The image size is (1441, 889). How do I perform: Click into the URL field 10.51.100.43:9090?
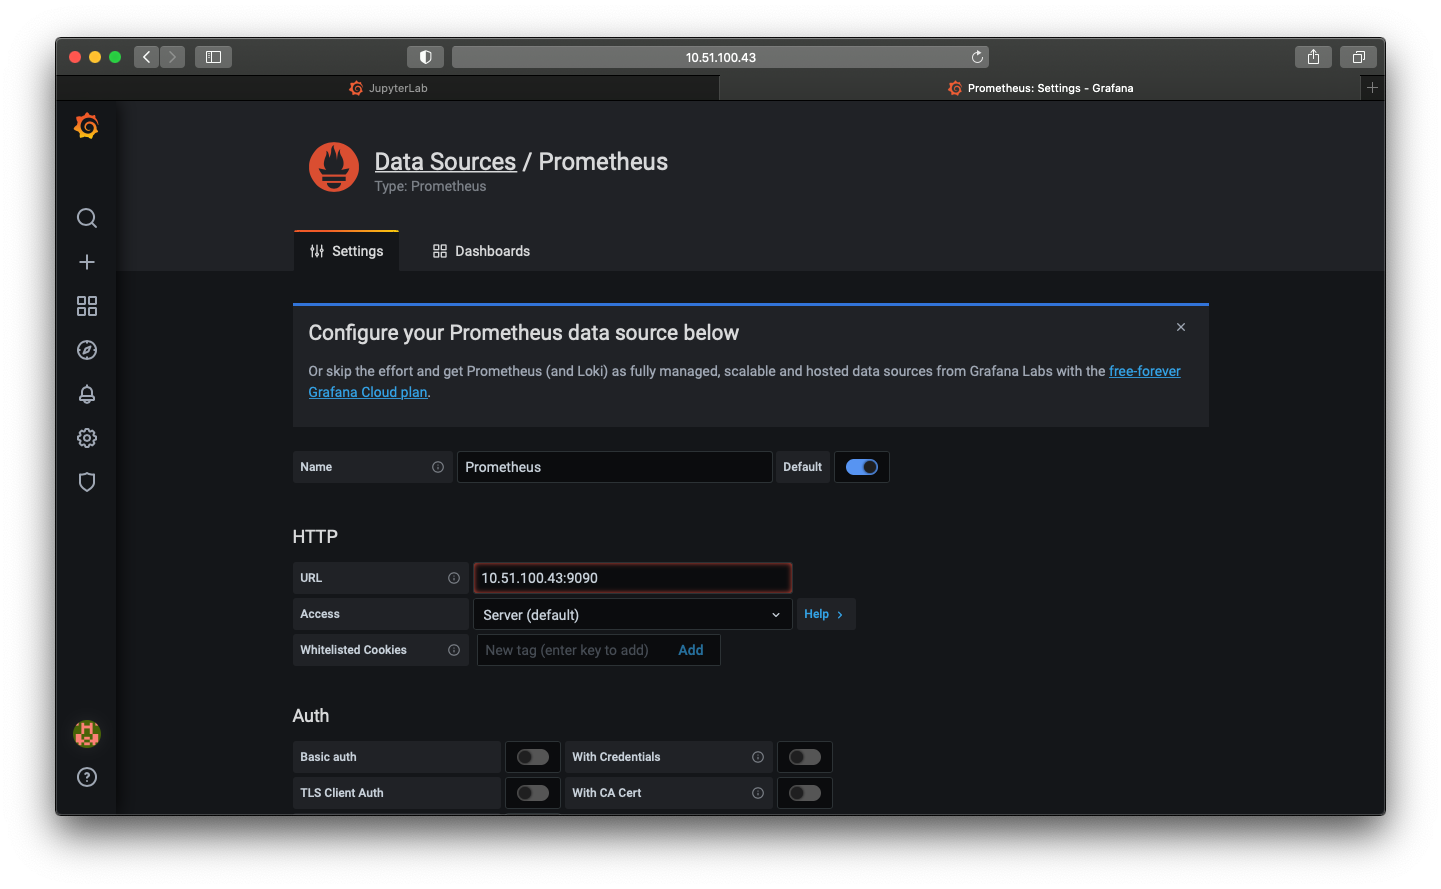click(x=633, y=578)
